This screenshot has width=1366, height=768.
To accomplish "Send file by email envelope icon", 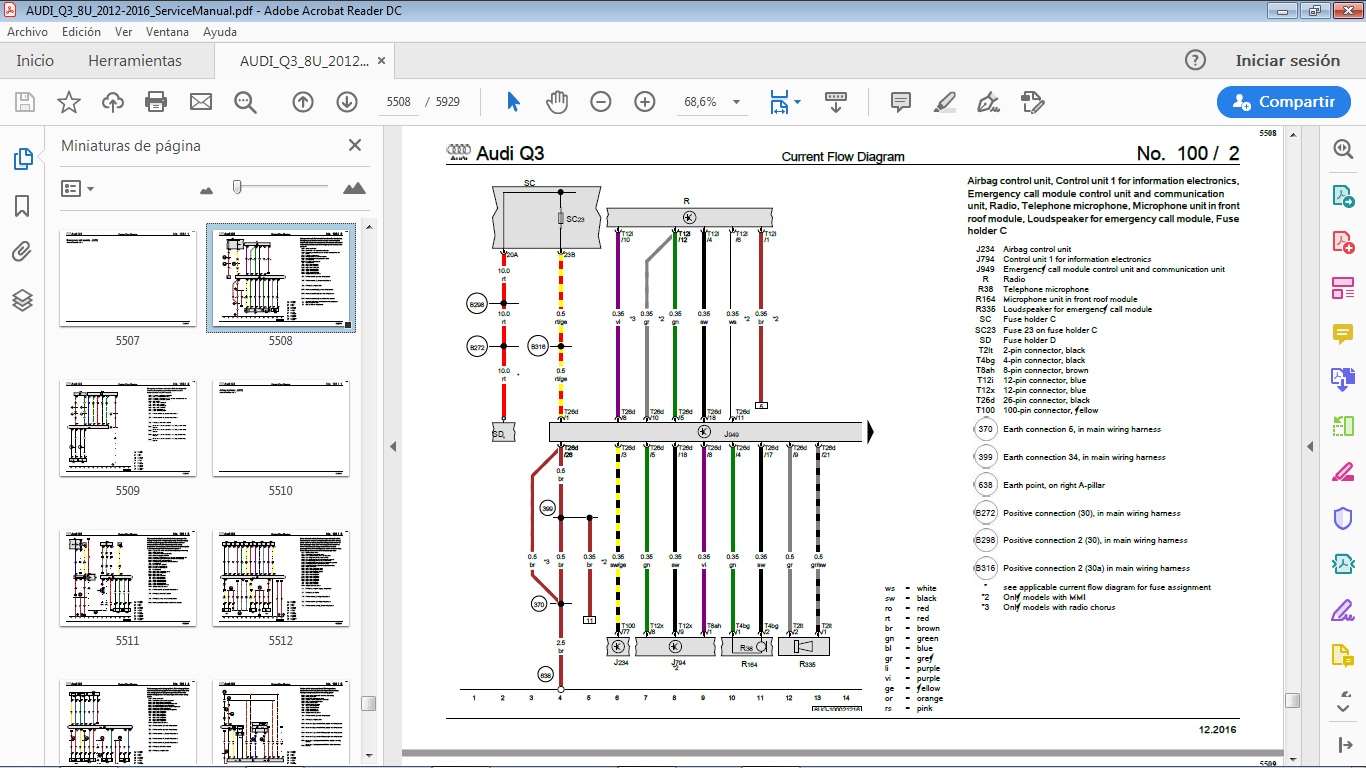I will 201,102.
